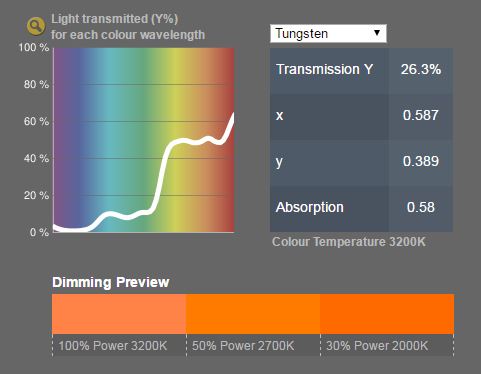Click the y value 0.389

pyautogui.click(x=421, y=161)
